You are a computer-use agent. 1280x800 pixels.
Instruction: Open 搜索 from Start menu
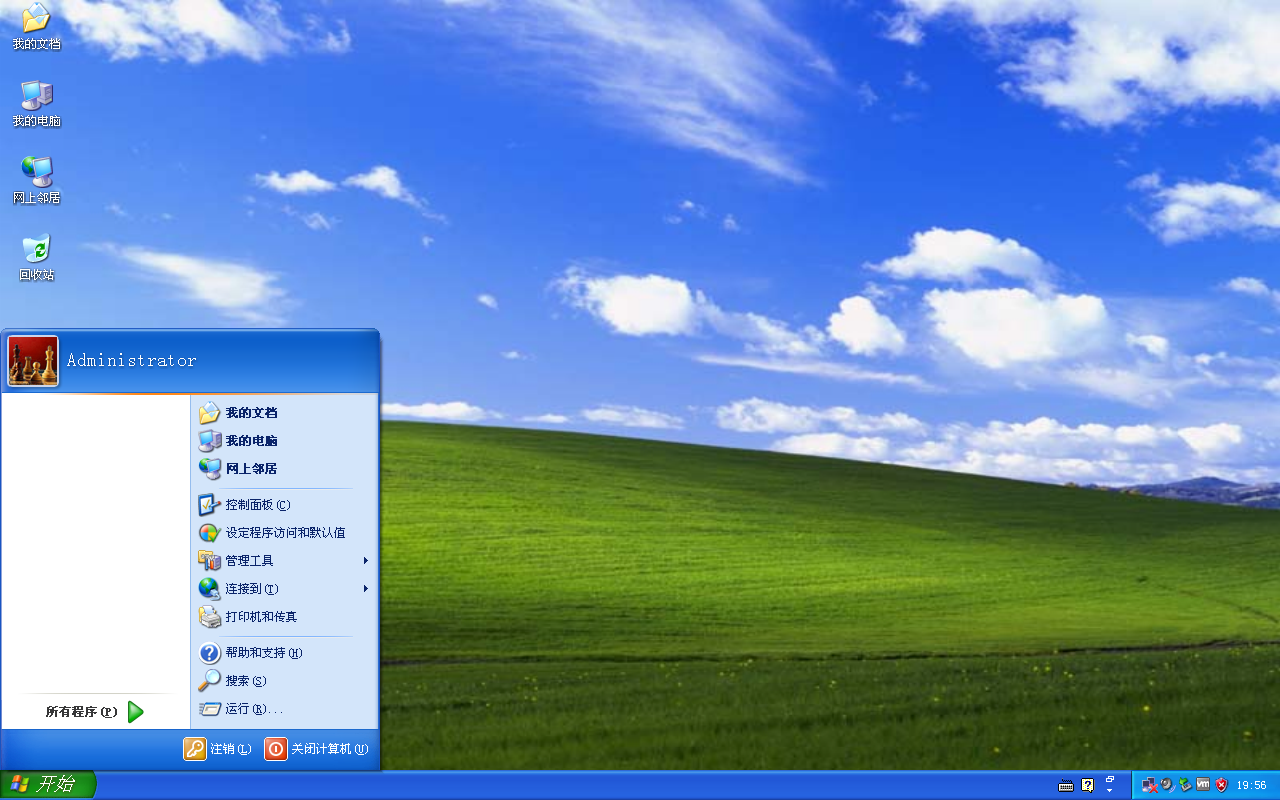coord(284,681)
